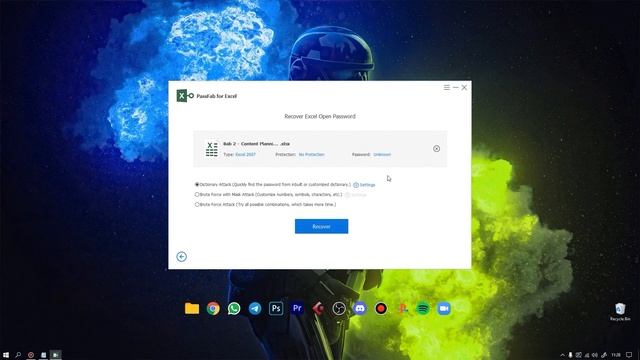The width and height of the screenshot is (640, 360).
Task: Open Zoom from the dock
Action: point(444,309)
